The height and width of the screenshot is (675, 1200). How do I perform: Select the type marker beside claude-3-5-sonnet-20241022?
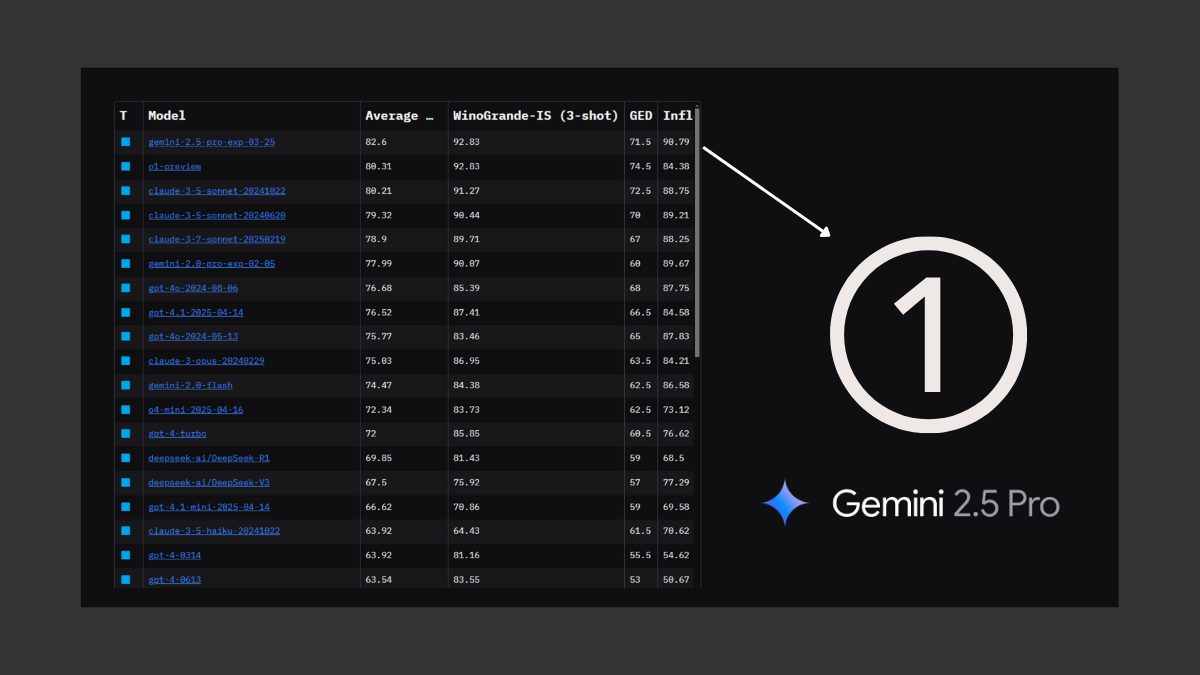pyautogui.click(x=126, y=191)
